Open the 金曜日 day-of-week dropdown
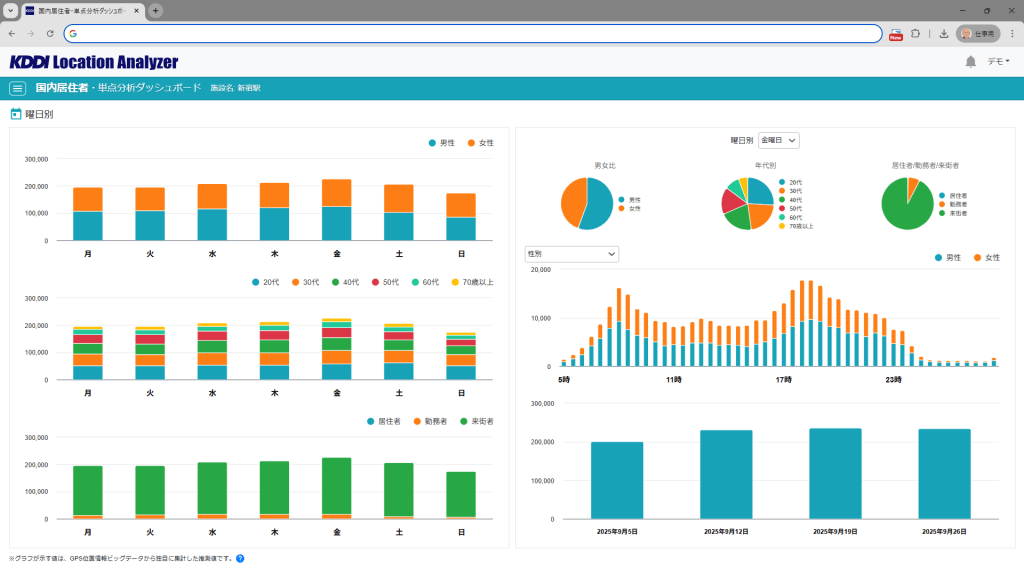This screenshot has width=1024, height=576. 778,141
